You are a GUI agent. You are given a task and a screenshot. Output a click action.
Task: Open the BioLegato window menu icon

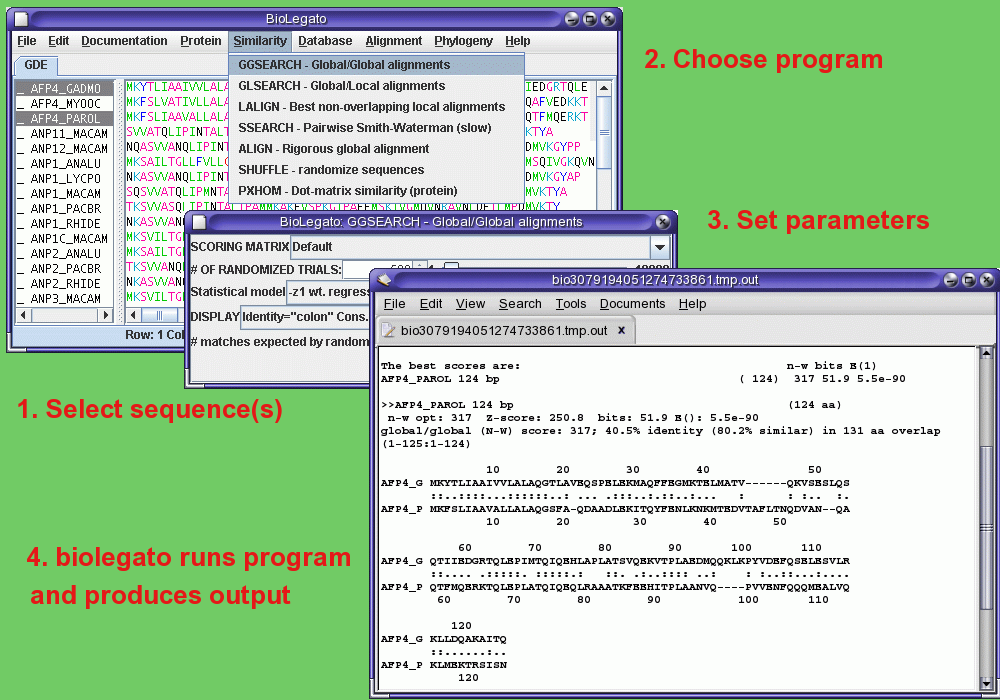point(21,19)
